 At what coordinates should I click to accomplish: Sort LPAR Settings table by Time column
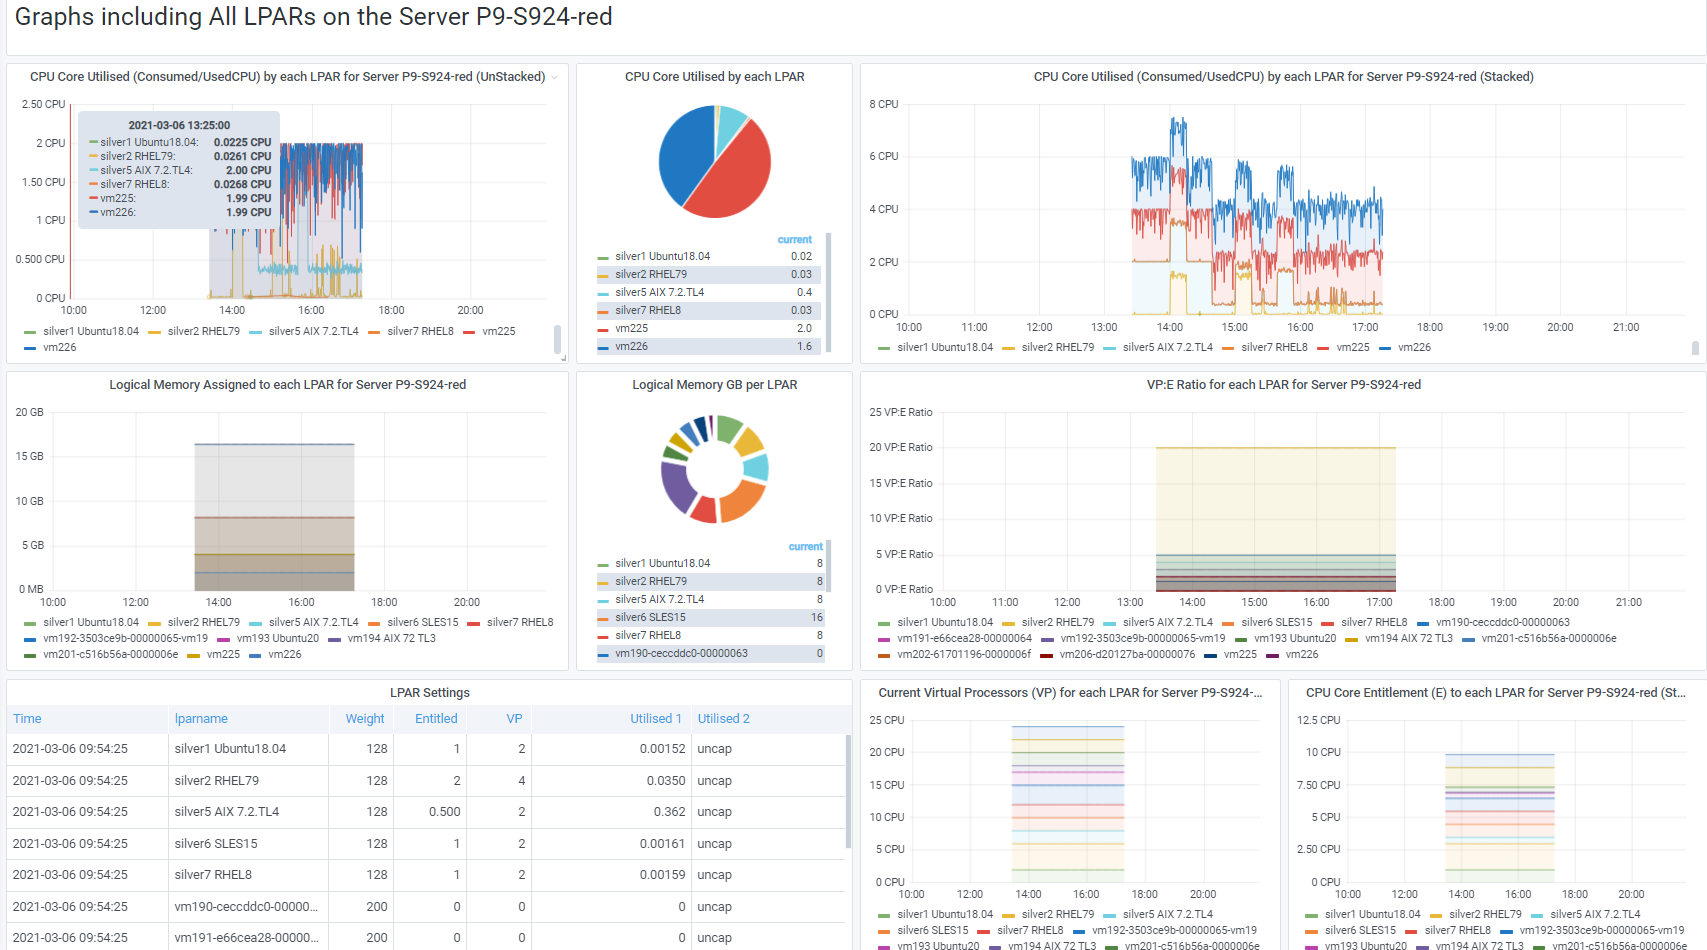tap(27, 718)
